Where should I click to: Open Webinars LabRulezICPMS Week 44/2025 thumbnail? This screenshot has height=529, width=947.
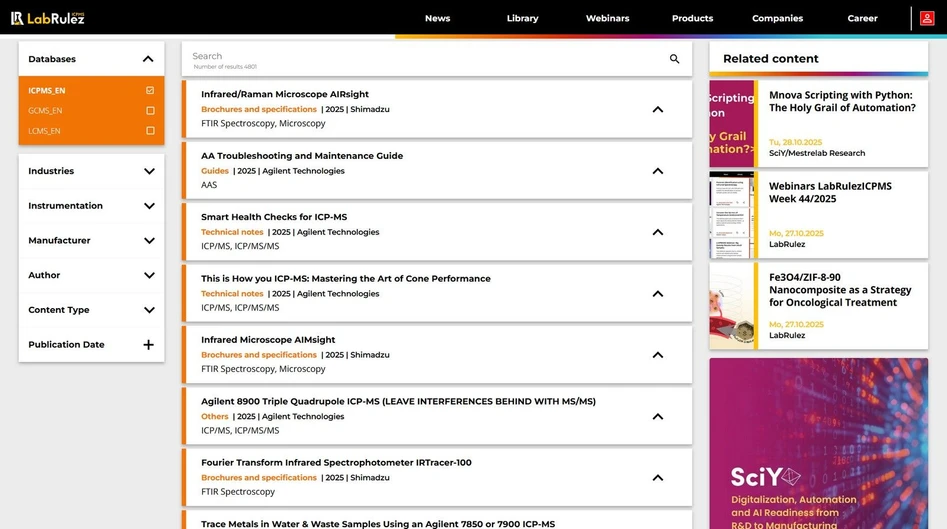[x=731, y=215]
